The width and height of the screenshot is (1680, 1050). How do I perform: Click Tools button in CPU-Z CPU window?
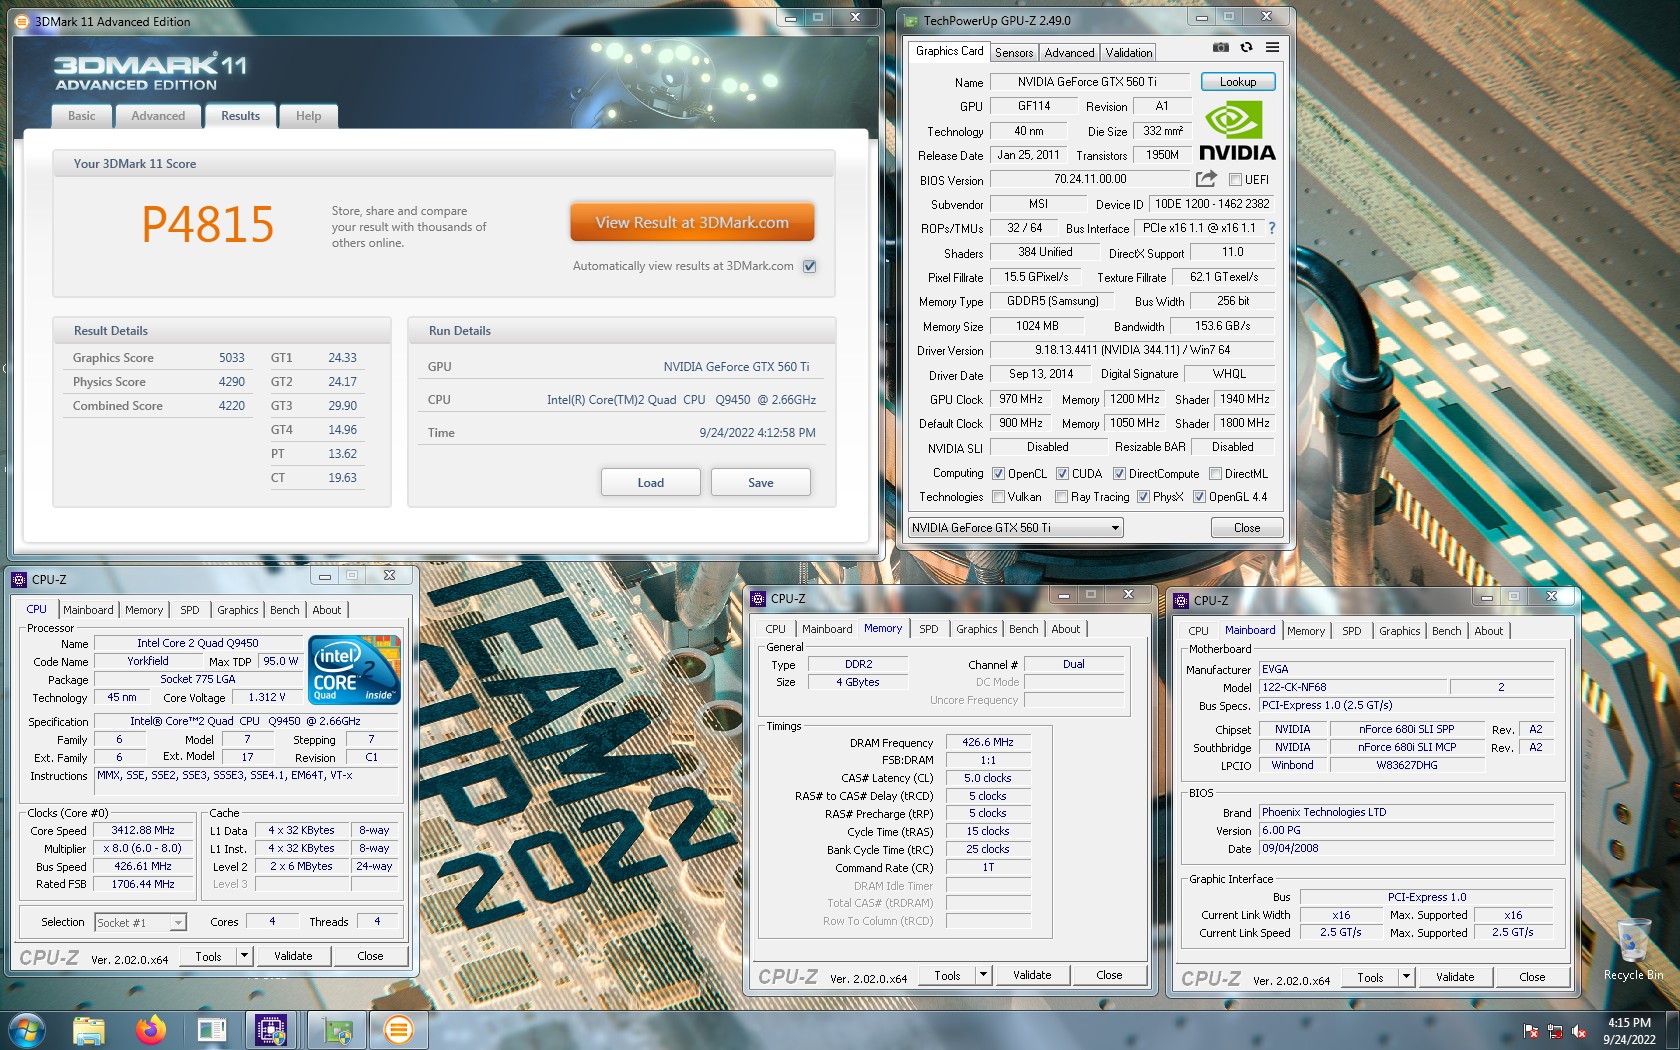(x=209, y=956)
